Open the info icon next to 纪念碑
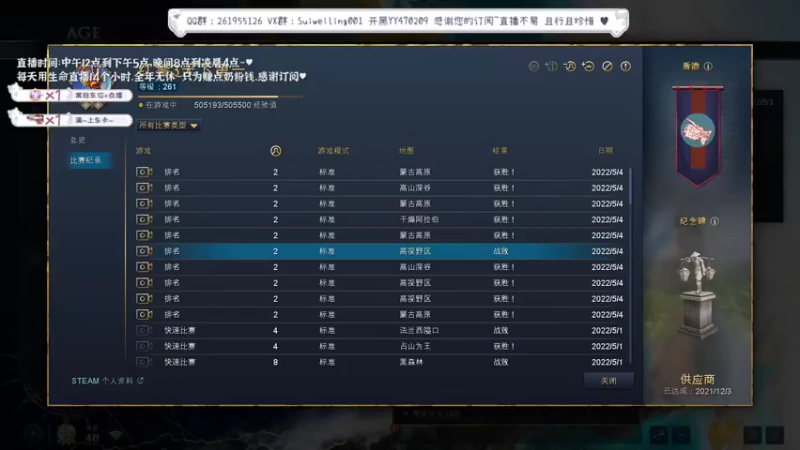The height and width of the screenshot is (450, 800). coord(715,221)
